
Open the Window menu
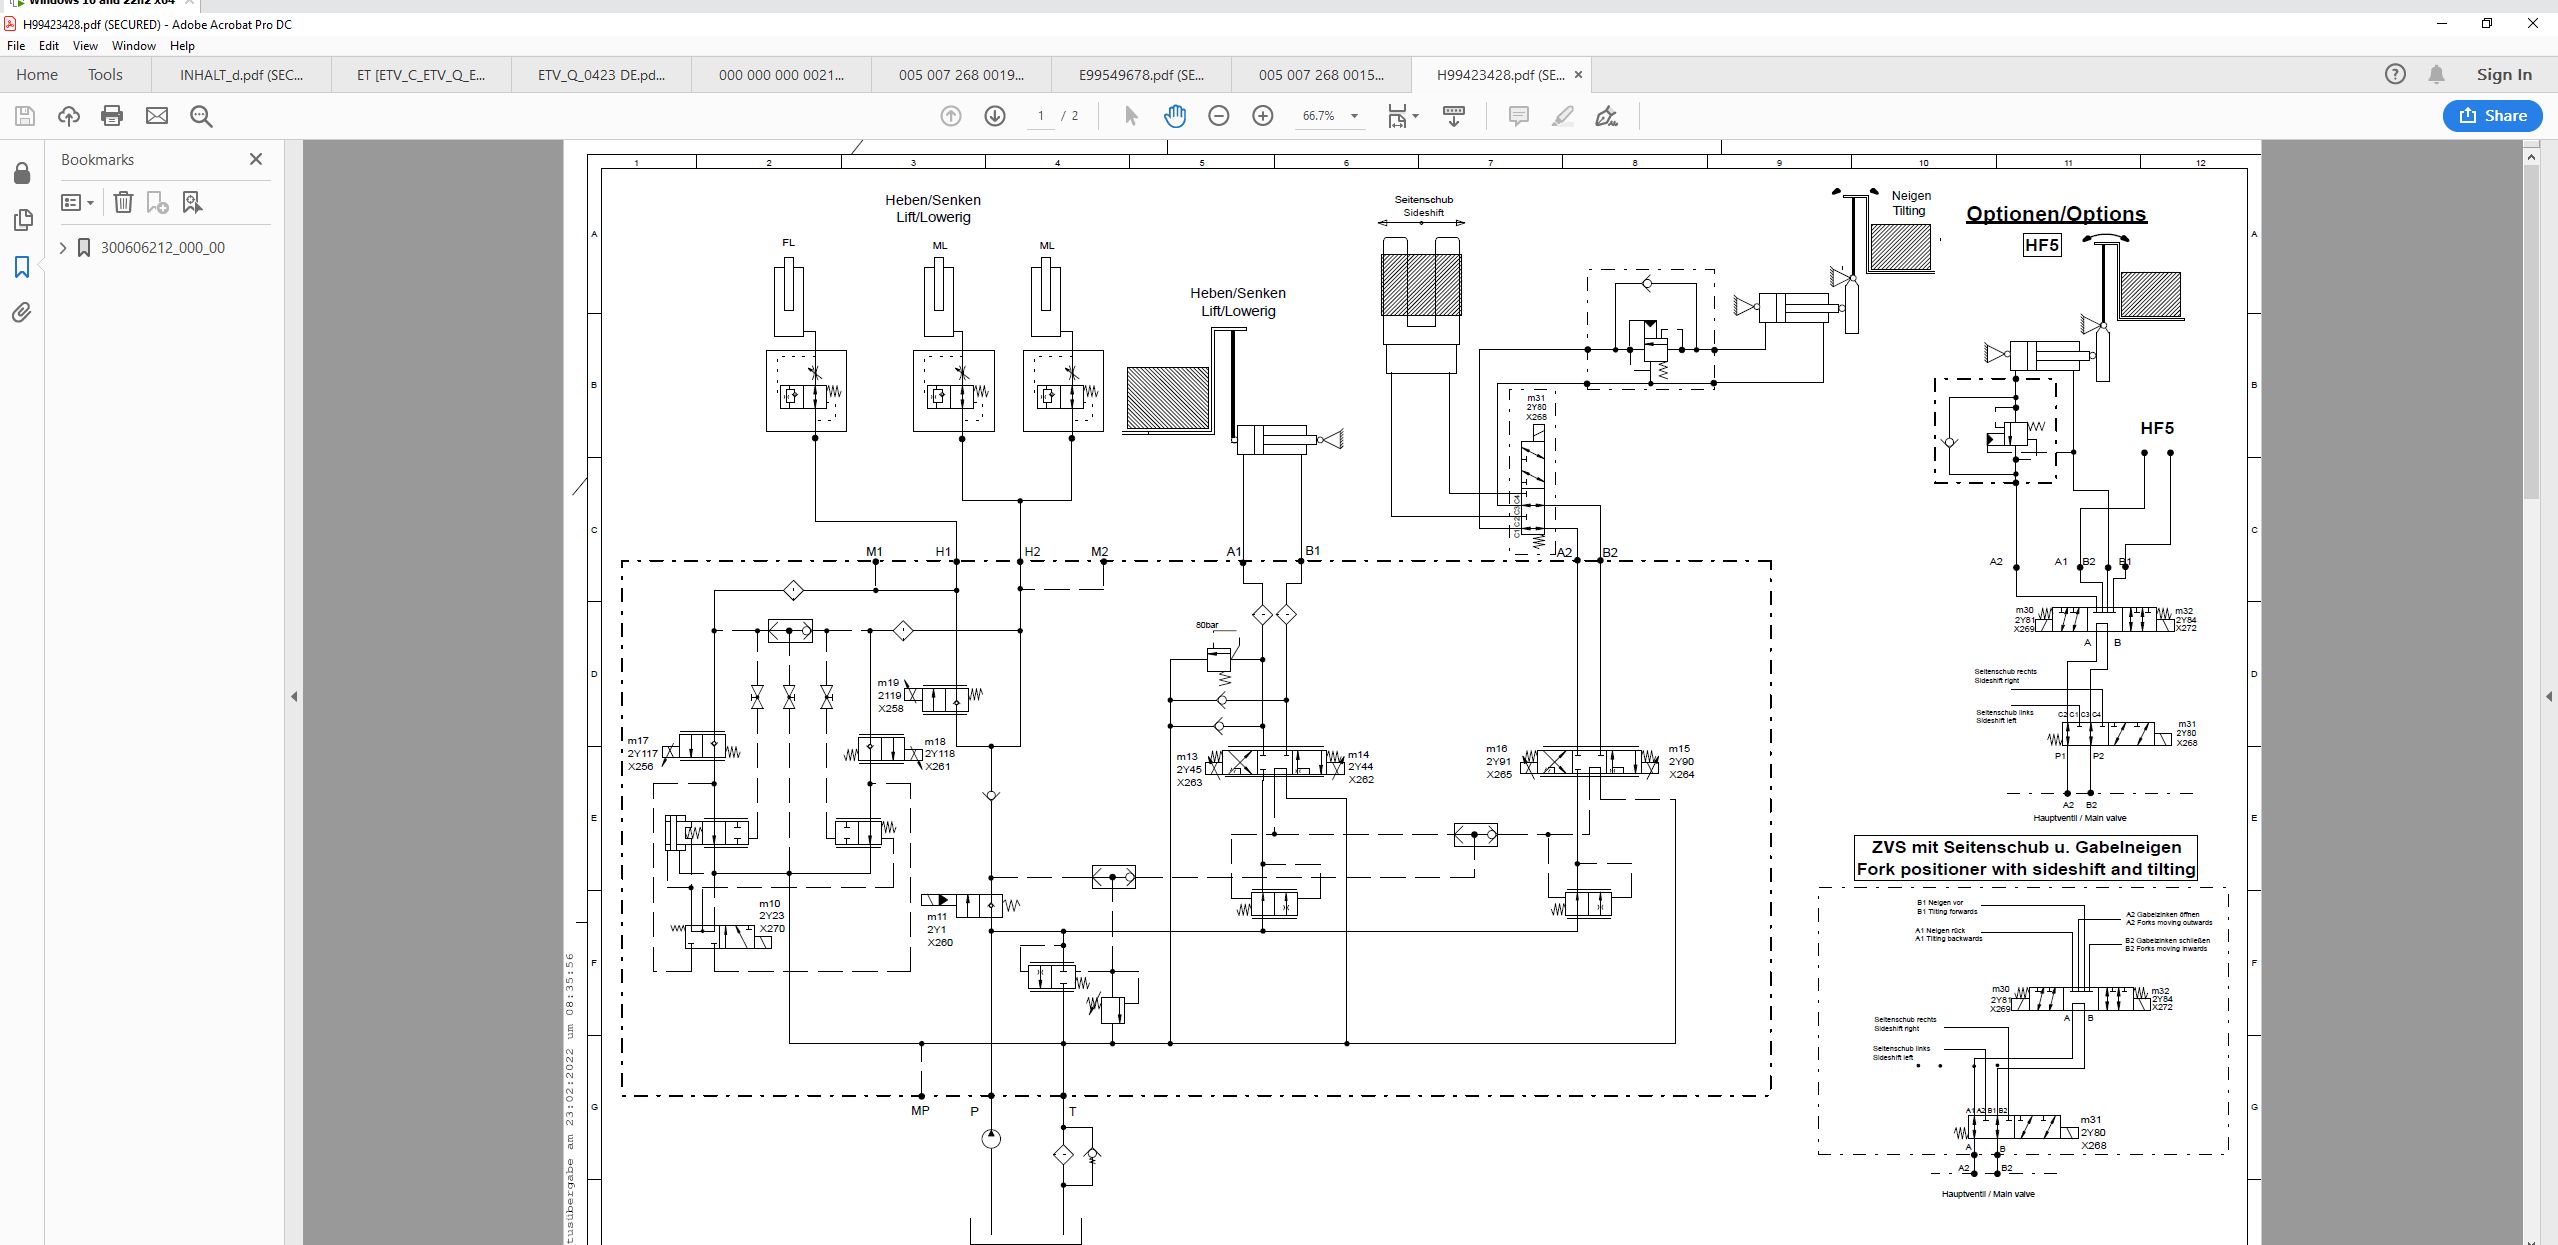[133, 46]
